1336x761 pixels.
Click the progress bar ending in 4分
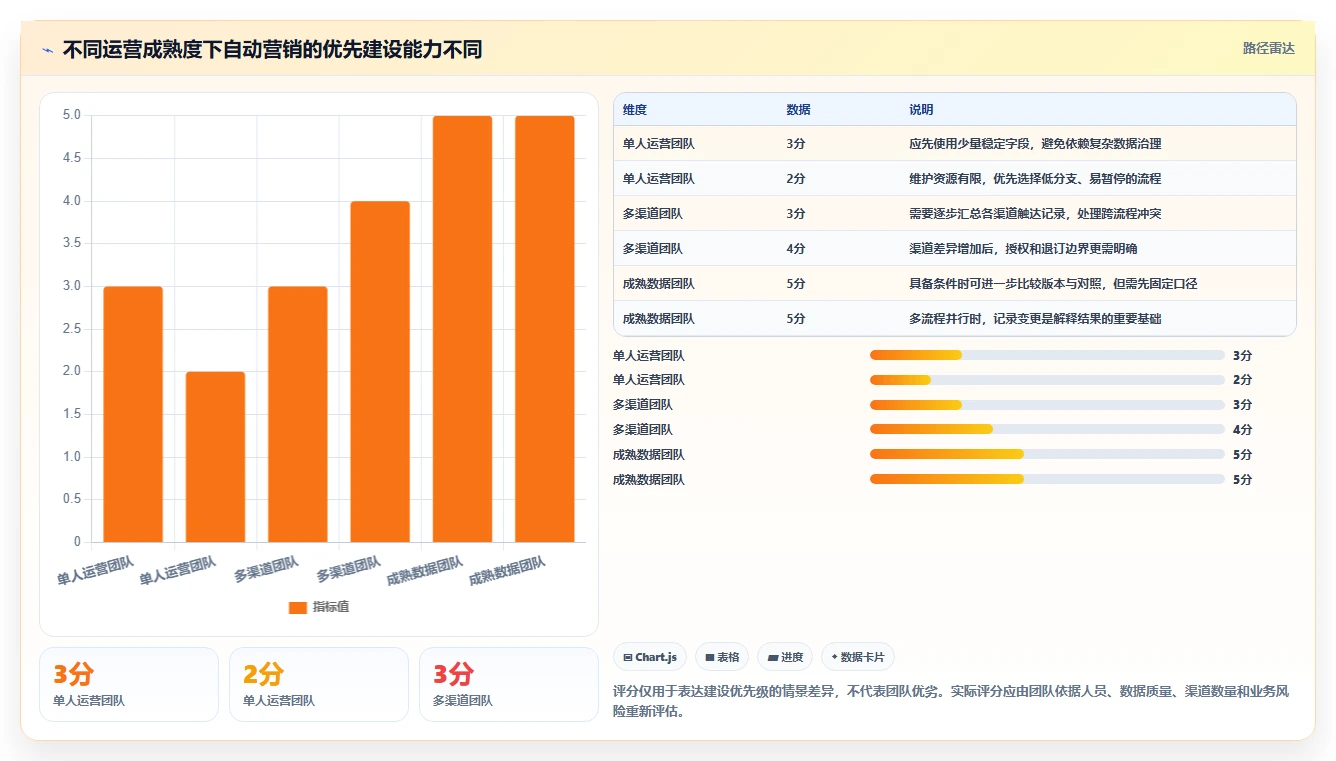(x=1047, y=429)
